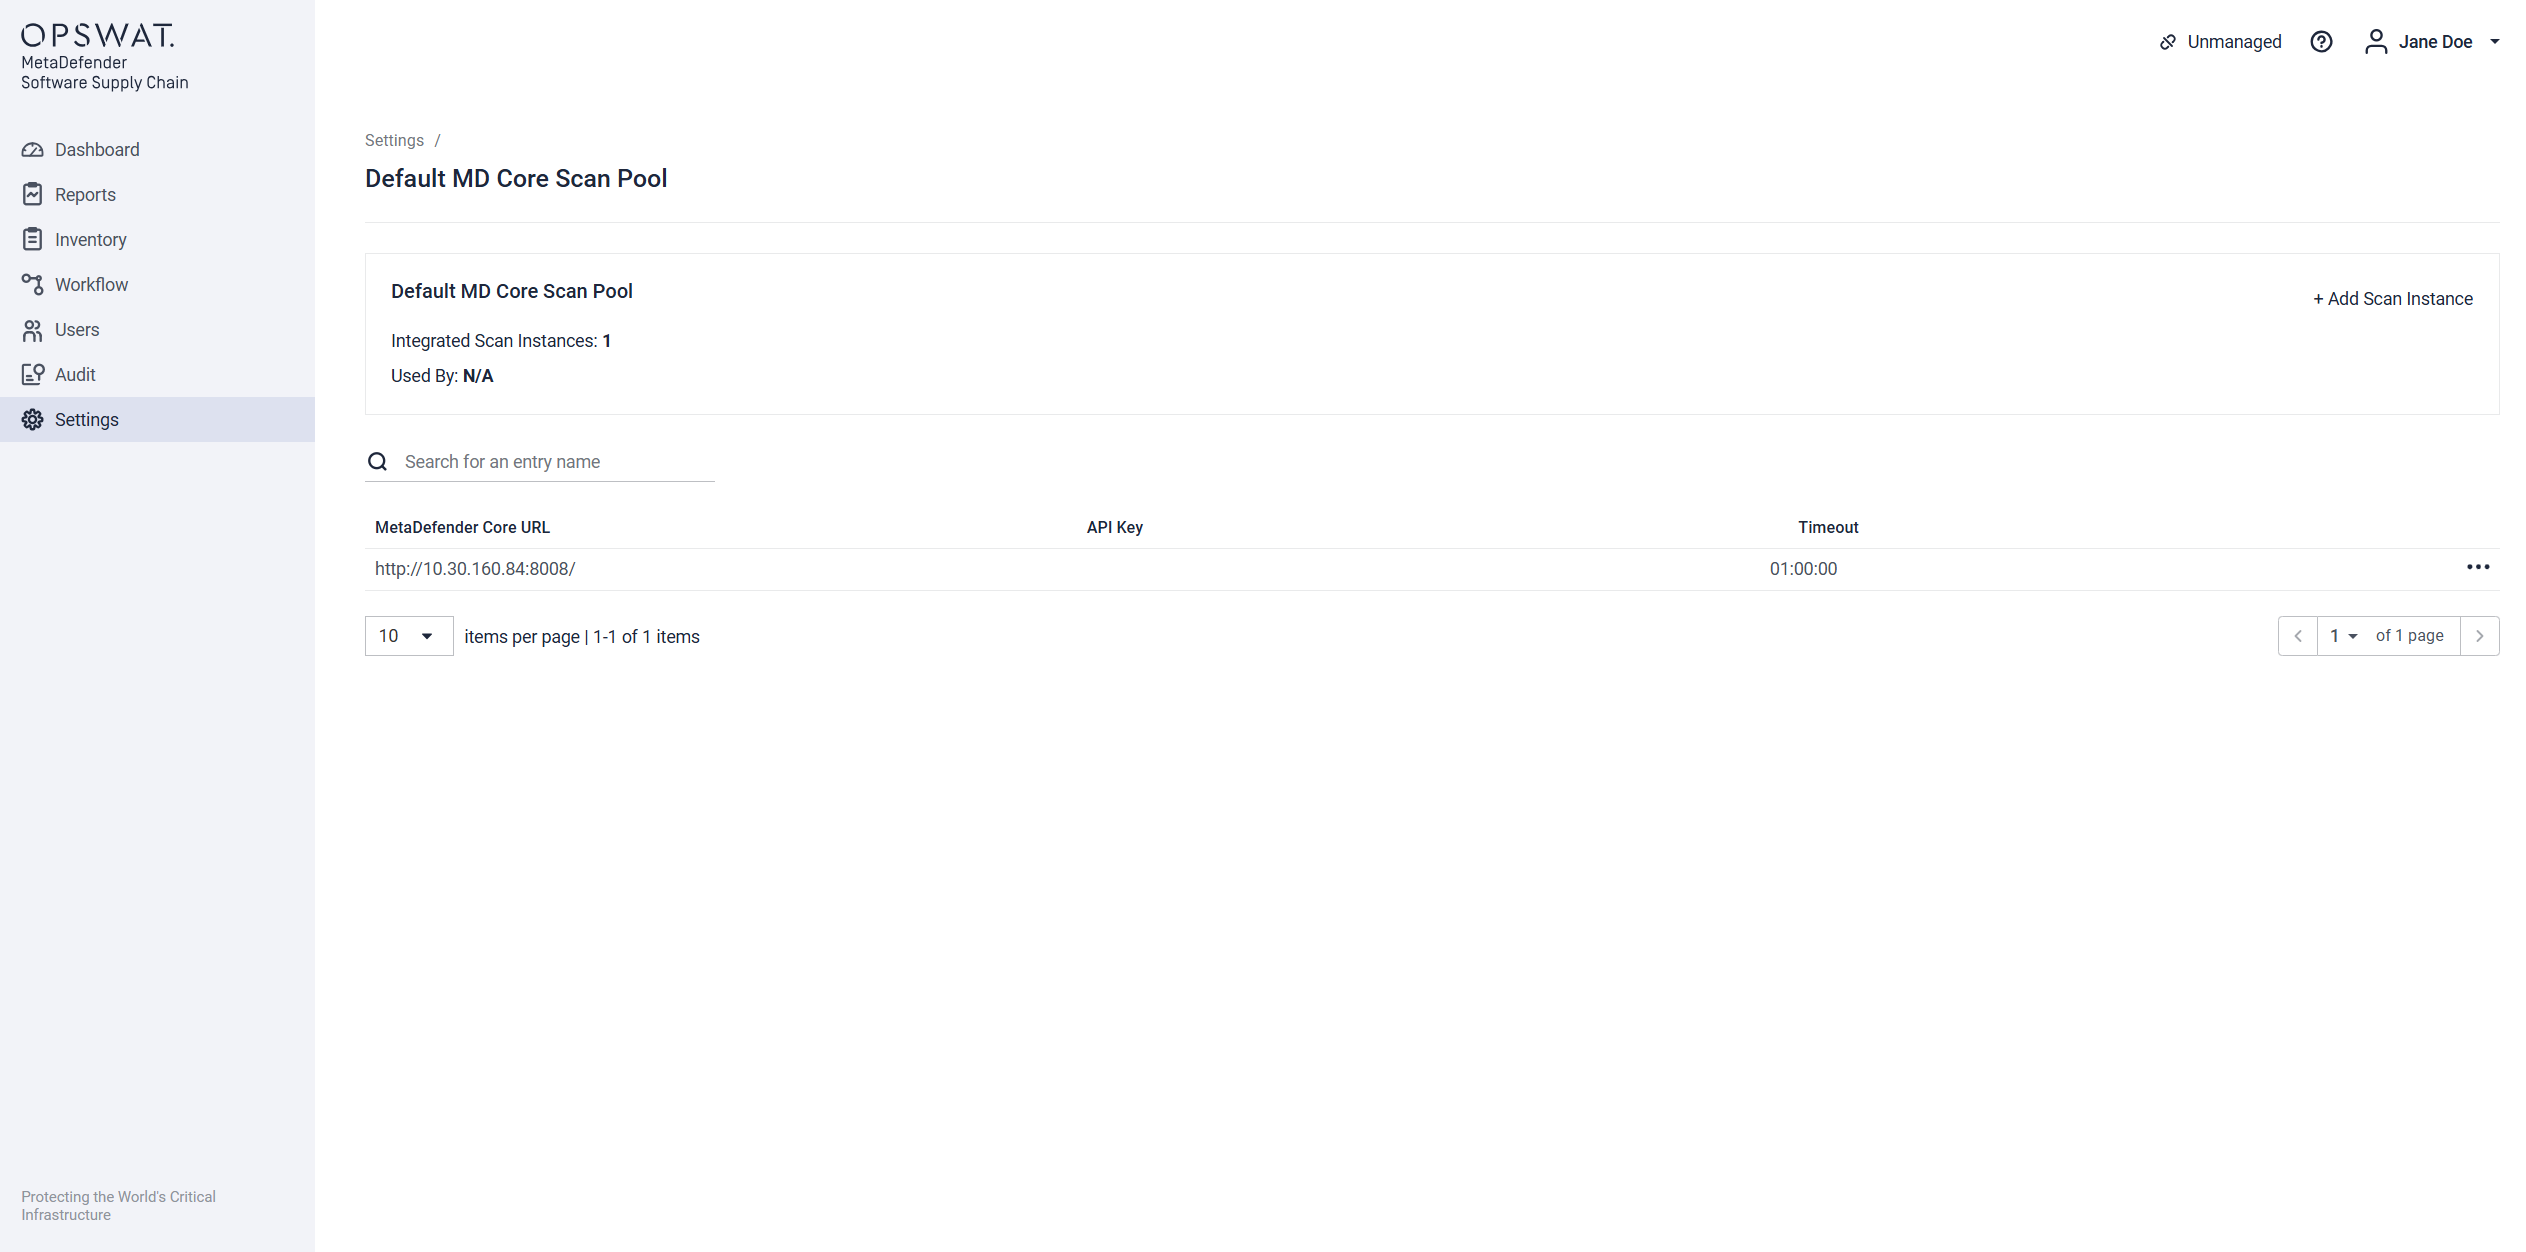
Task: Click the Used By: N/A text
Action: pos(442,376)
